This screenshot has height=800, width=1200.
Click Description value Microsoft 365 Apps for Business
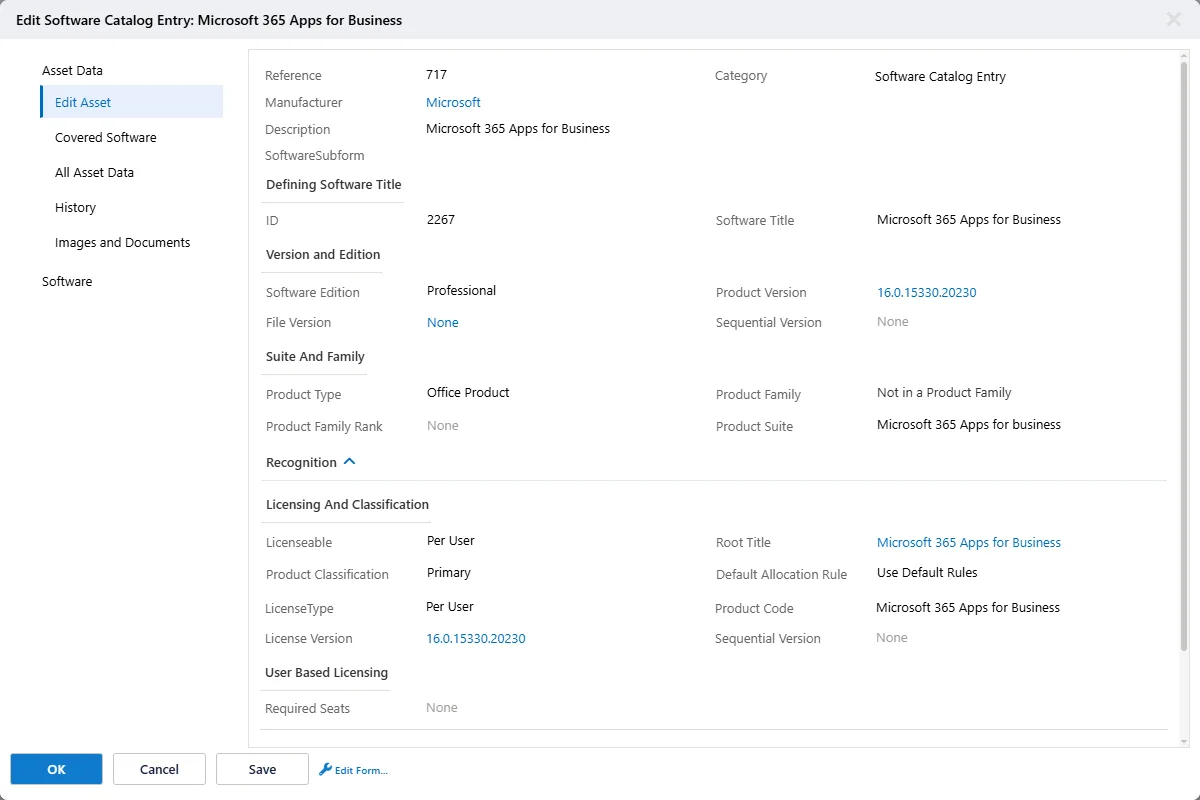(x=518, y=128)
